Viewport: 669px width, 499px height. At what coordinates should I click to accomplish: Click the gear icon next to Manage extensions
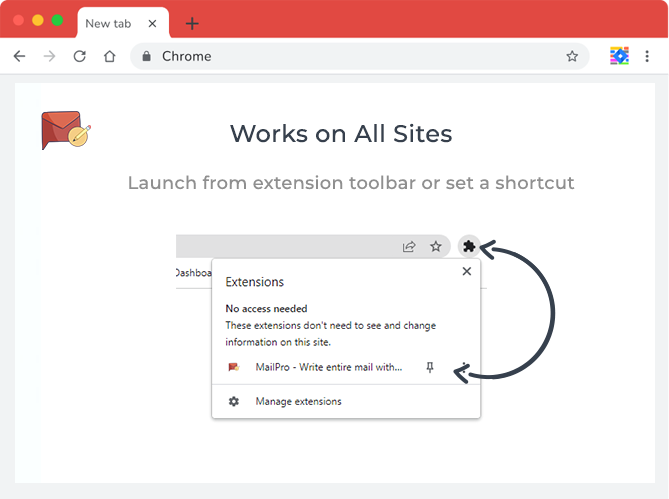tap(234, 401)
